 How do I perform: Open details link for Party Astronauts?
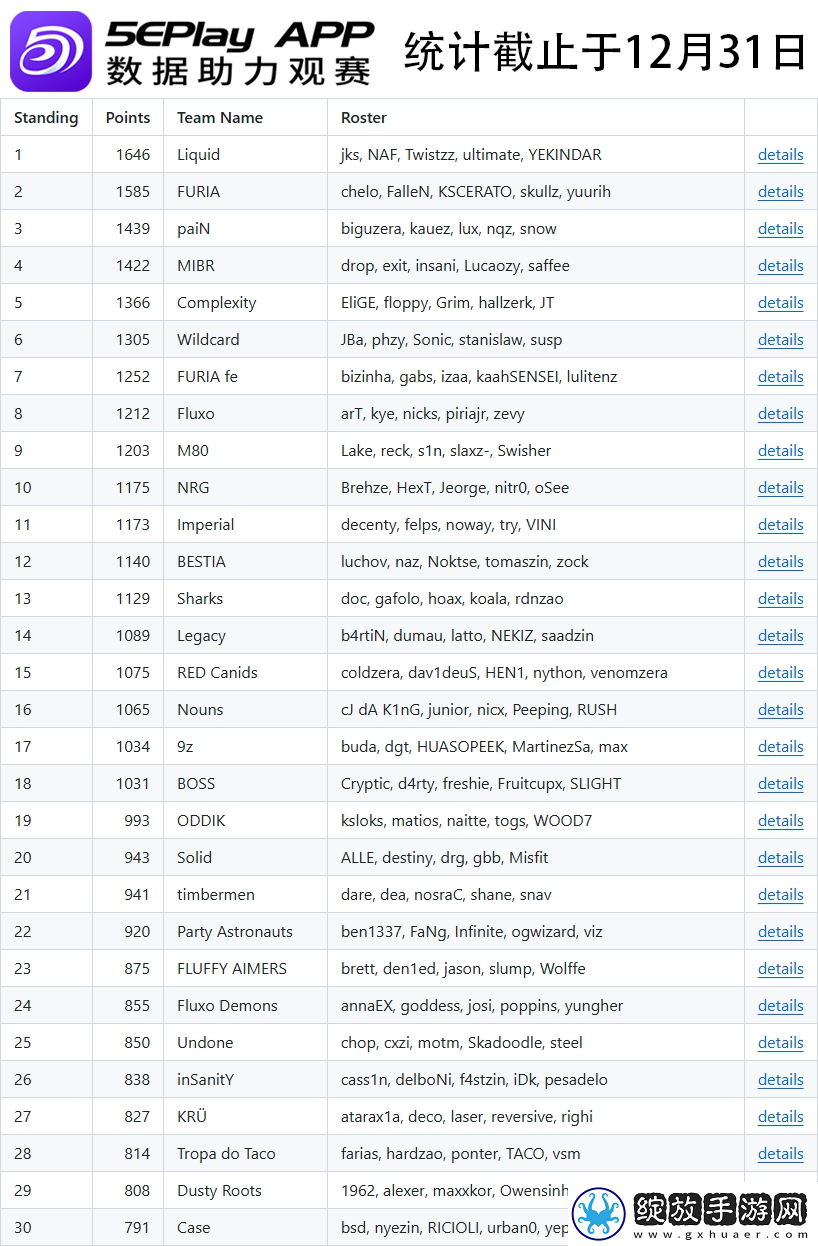pyautogui.click(x=780, y=932)
